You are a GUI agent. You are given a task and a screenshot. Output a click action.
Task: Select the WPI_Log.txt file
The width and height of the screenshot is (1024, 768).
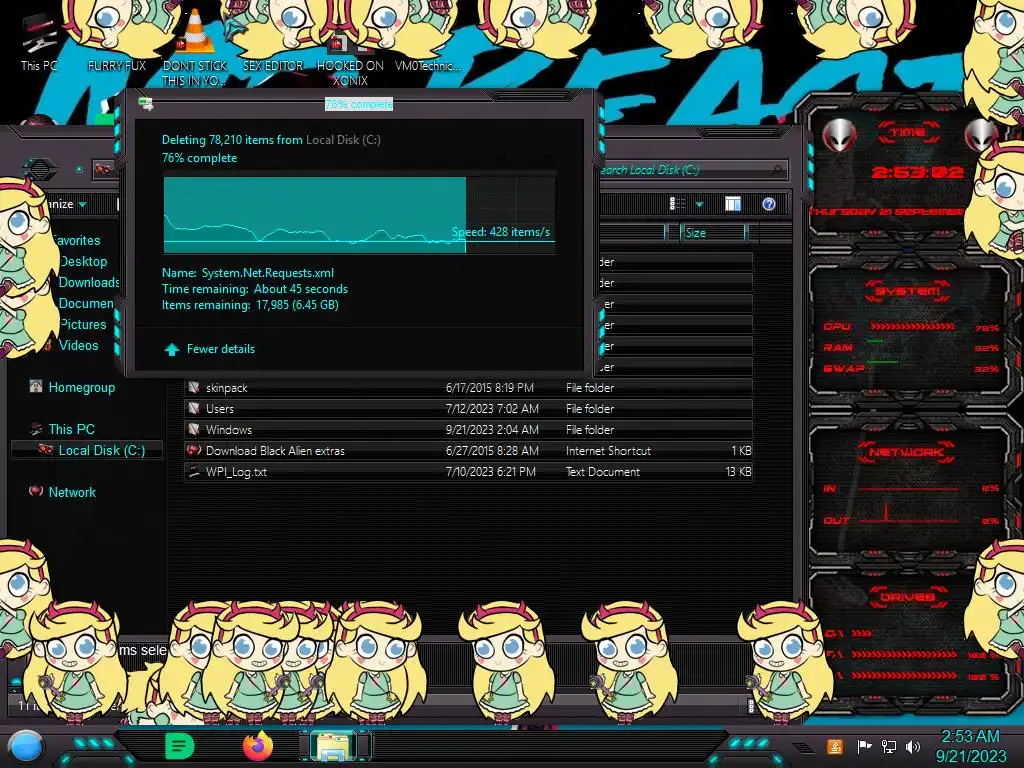point(468,472)
